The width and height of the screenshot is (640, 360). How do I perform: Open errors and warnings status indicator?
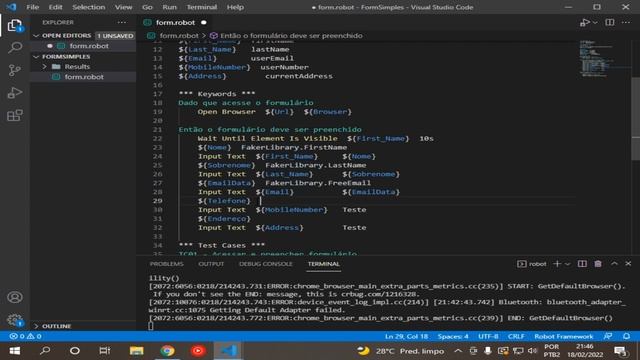point(25,336)
